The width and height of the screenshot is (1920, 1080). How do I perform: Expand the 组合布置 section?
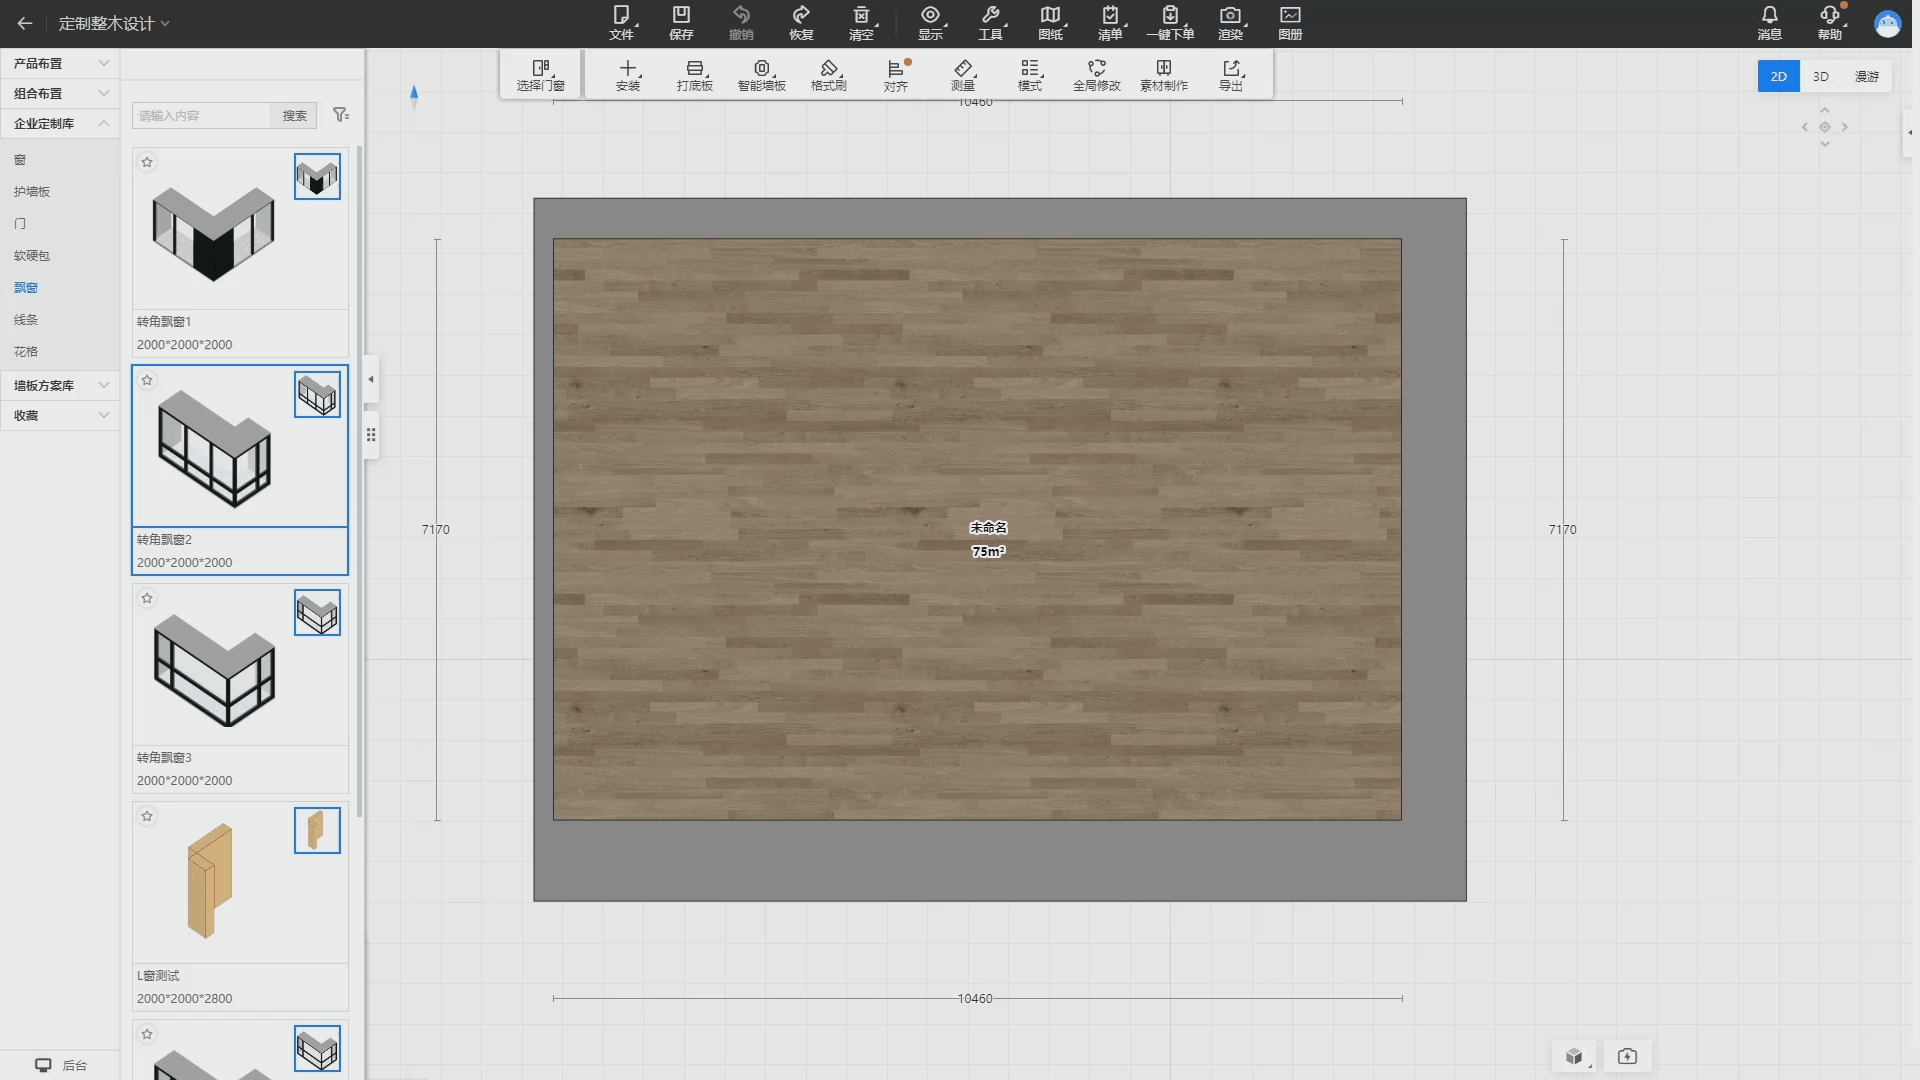[x=60, y=93]
